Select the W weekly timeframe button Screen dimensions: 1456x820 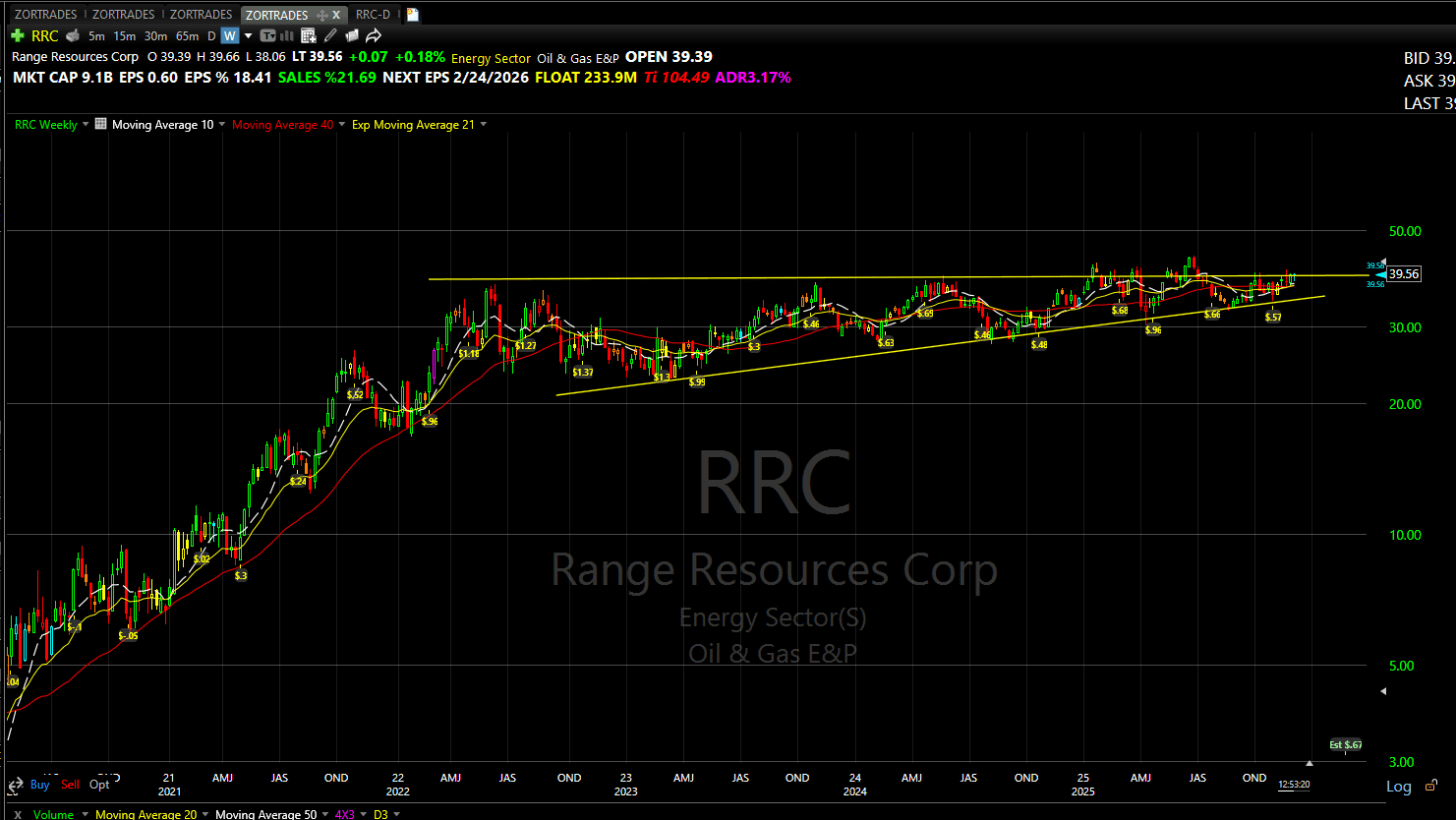click(230, 36)
